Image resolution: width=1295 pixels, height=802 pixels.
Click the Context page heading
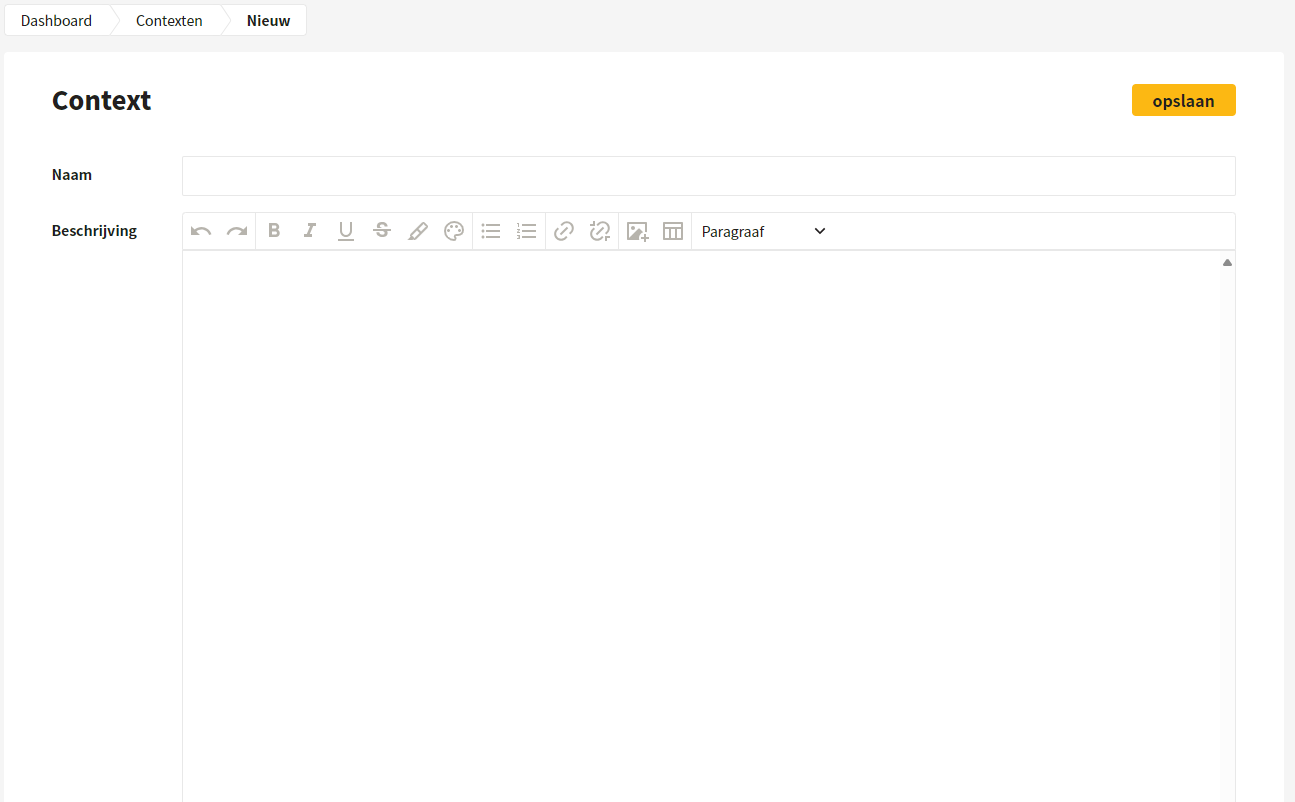[102, 100]
